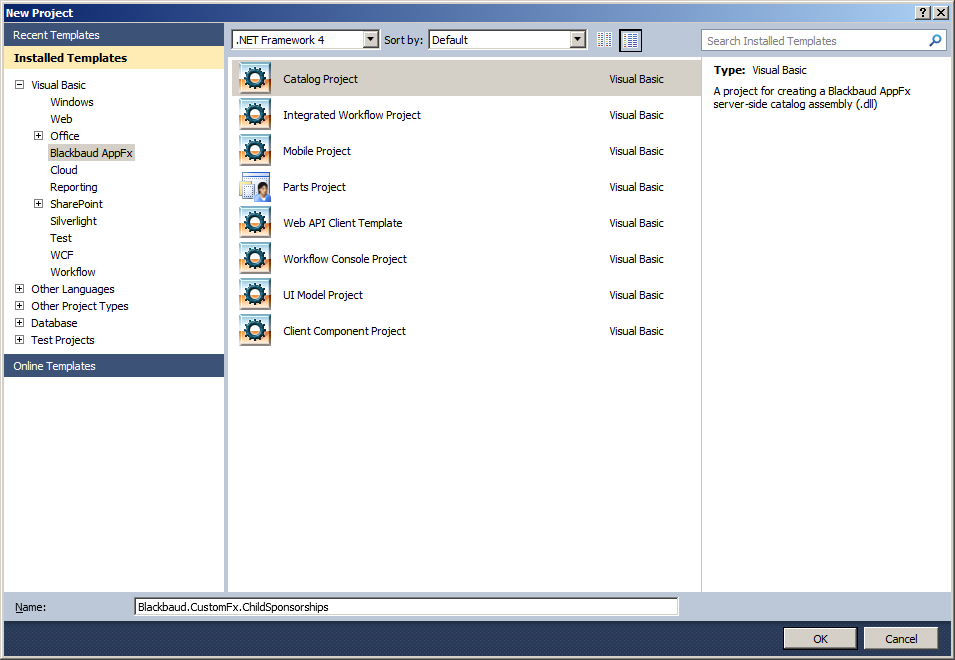Collapse the Visual Basic tree node
The image size is (955, 660).
(19, 85)
